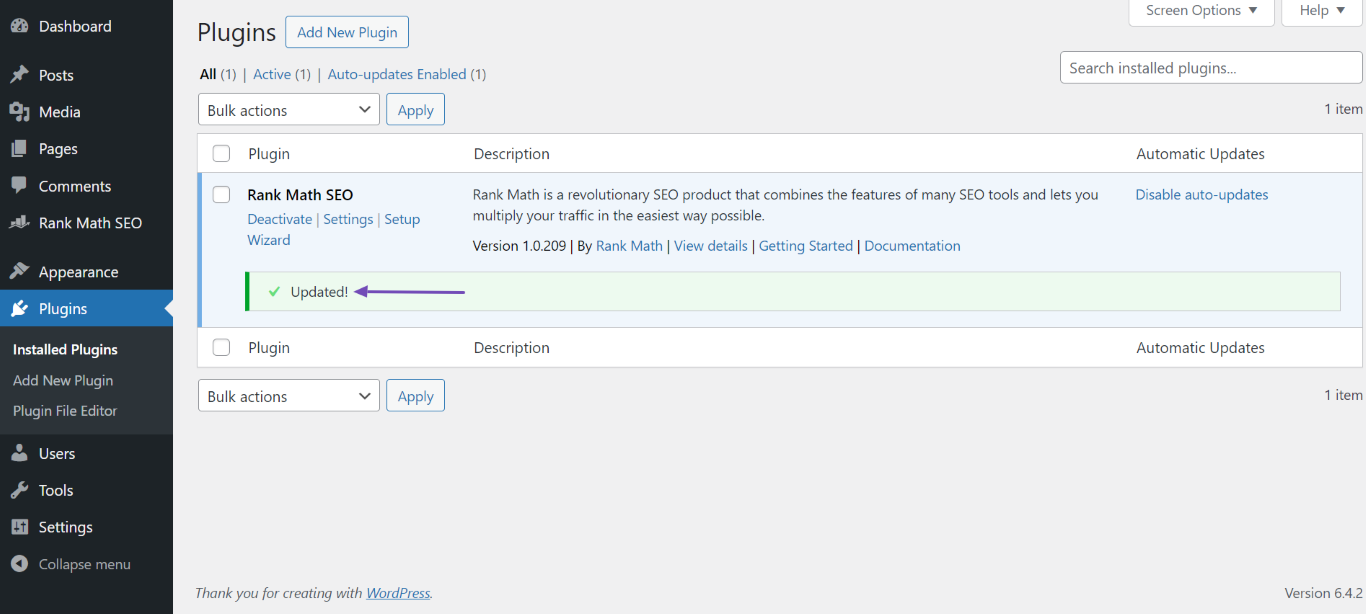Viewport: 1366px width, 614px height.
Task: Open the View details link
Action: coord(711,246)
